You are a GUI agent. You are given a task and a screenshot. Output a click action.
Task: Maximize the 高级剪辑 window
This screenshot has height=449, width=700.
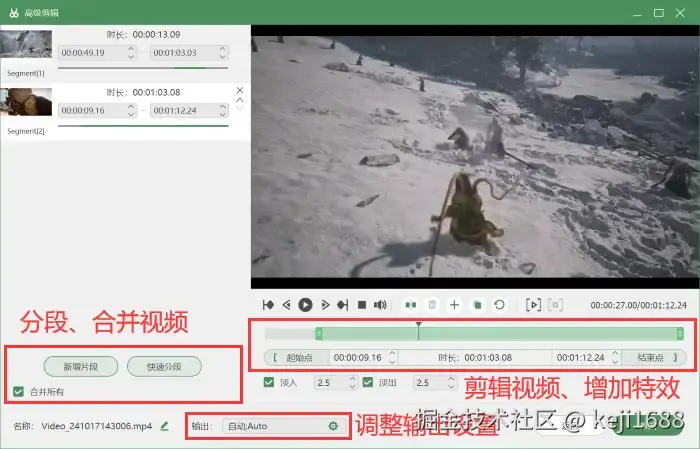click(x=659, y=13)
